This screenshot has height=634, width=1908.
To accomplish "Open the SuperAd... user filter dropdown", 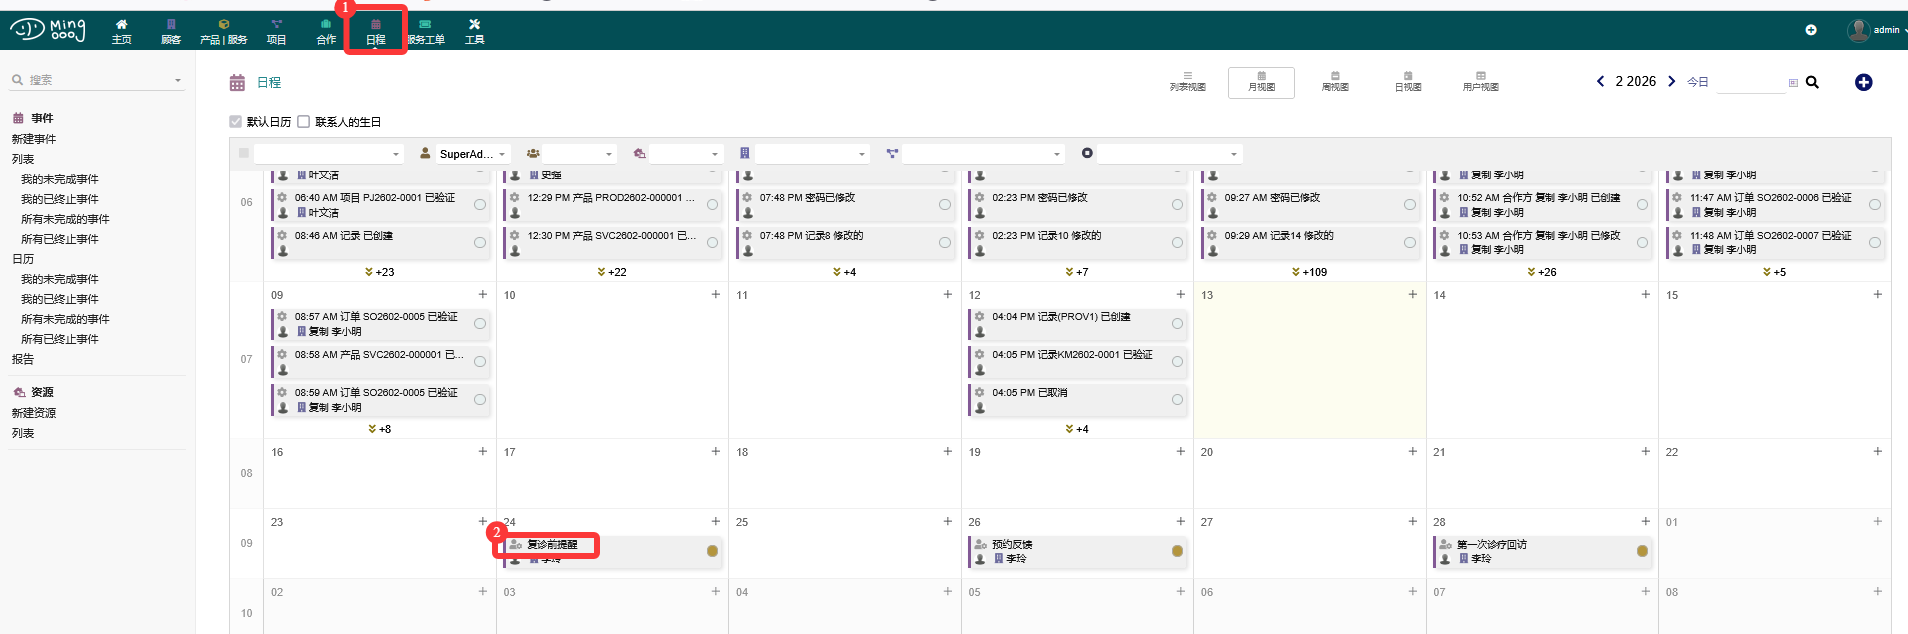I will tap(465, 154).
